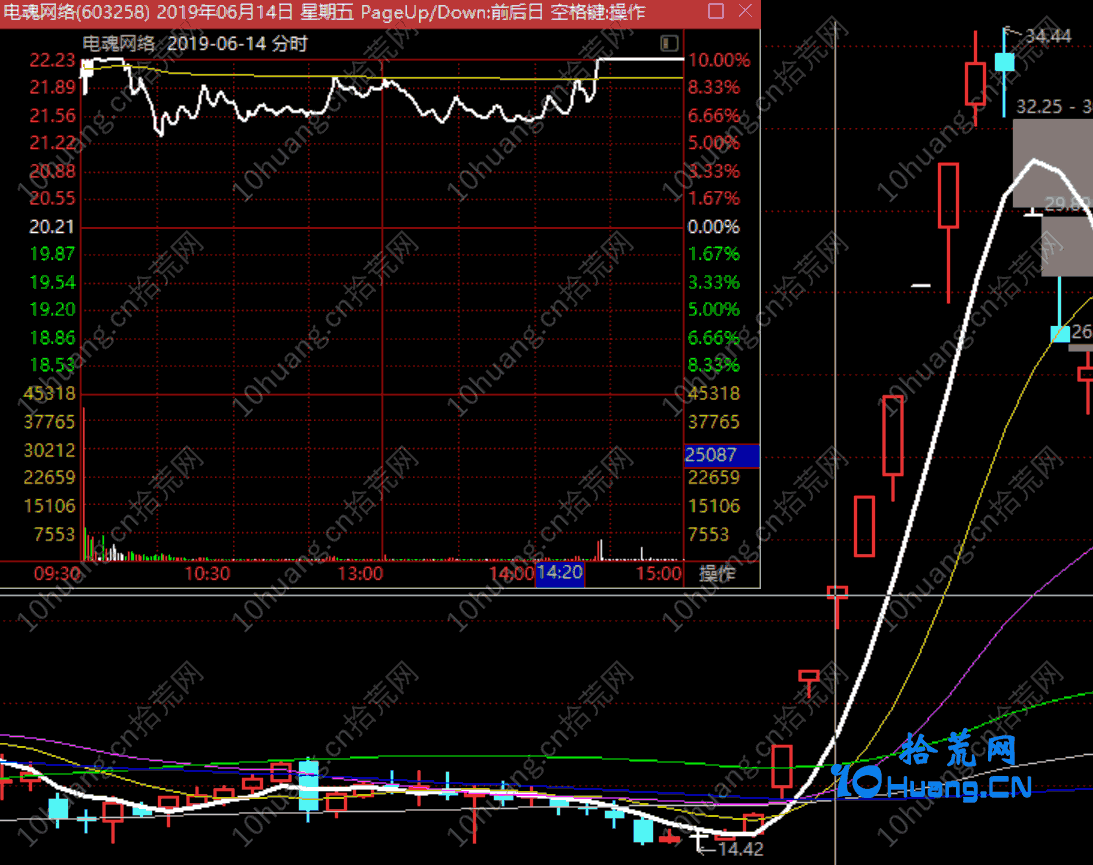
Task: Open the 操作 menu at the bottom right
Action: tap(717, 573)
